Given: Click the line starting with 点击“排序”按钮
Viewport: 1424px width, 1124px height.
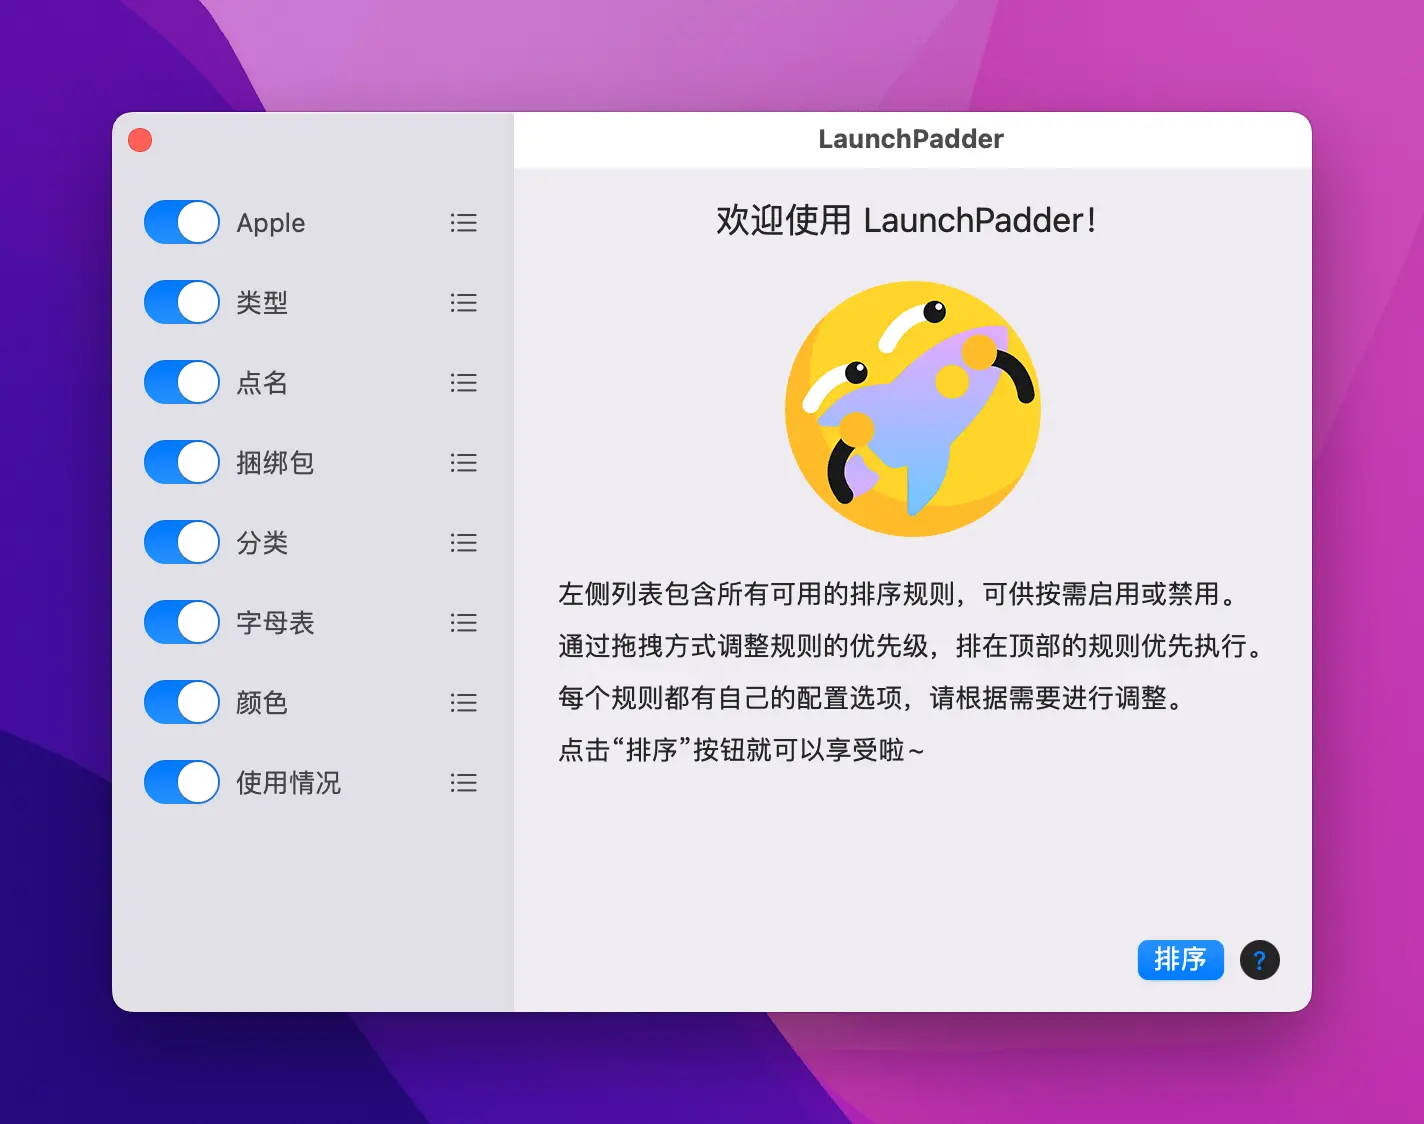Looking at the screenshot, I should coord(741,750).
